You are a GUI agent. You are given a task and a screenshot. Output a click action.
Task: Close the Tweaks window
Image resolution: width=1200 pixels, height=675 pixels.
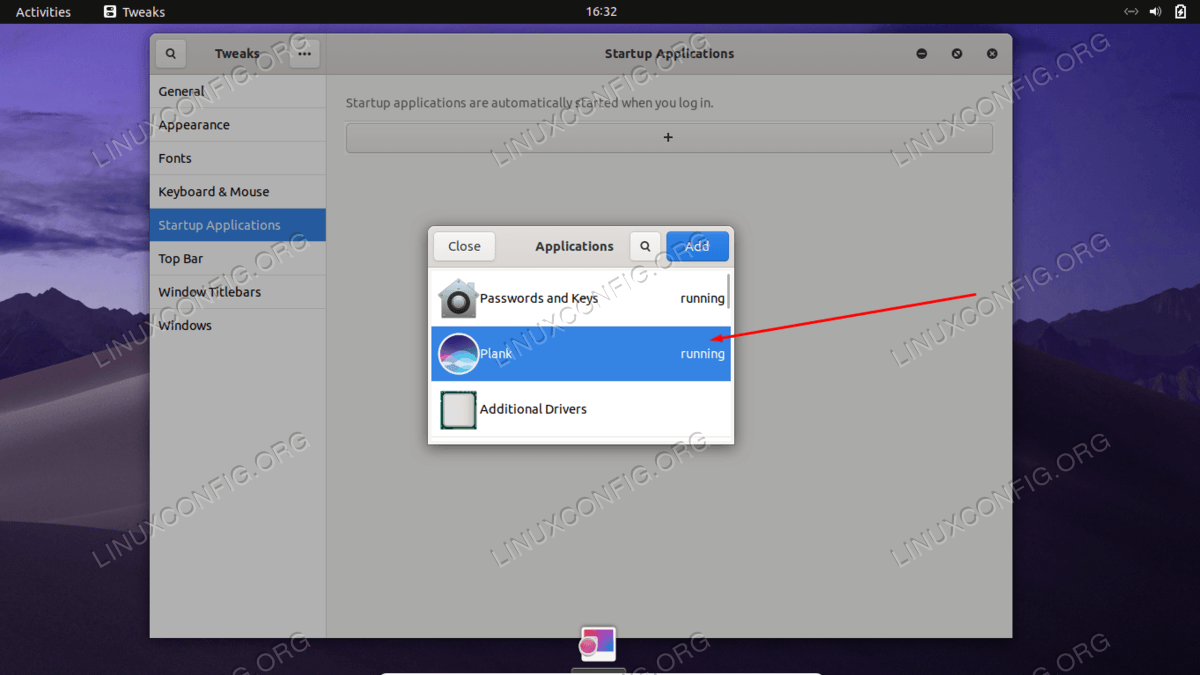992,54
